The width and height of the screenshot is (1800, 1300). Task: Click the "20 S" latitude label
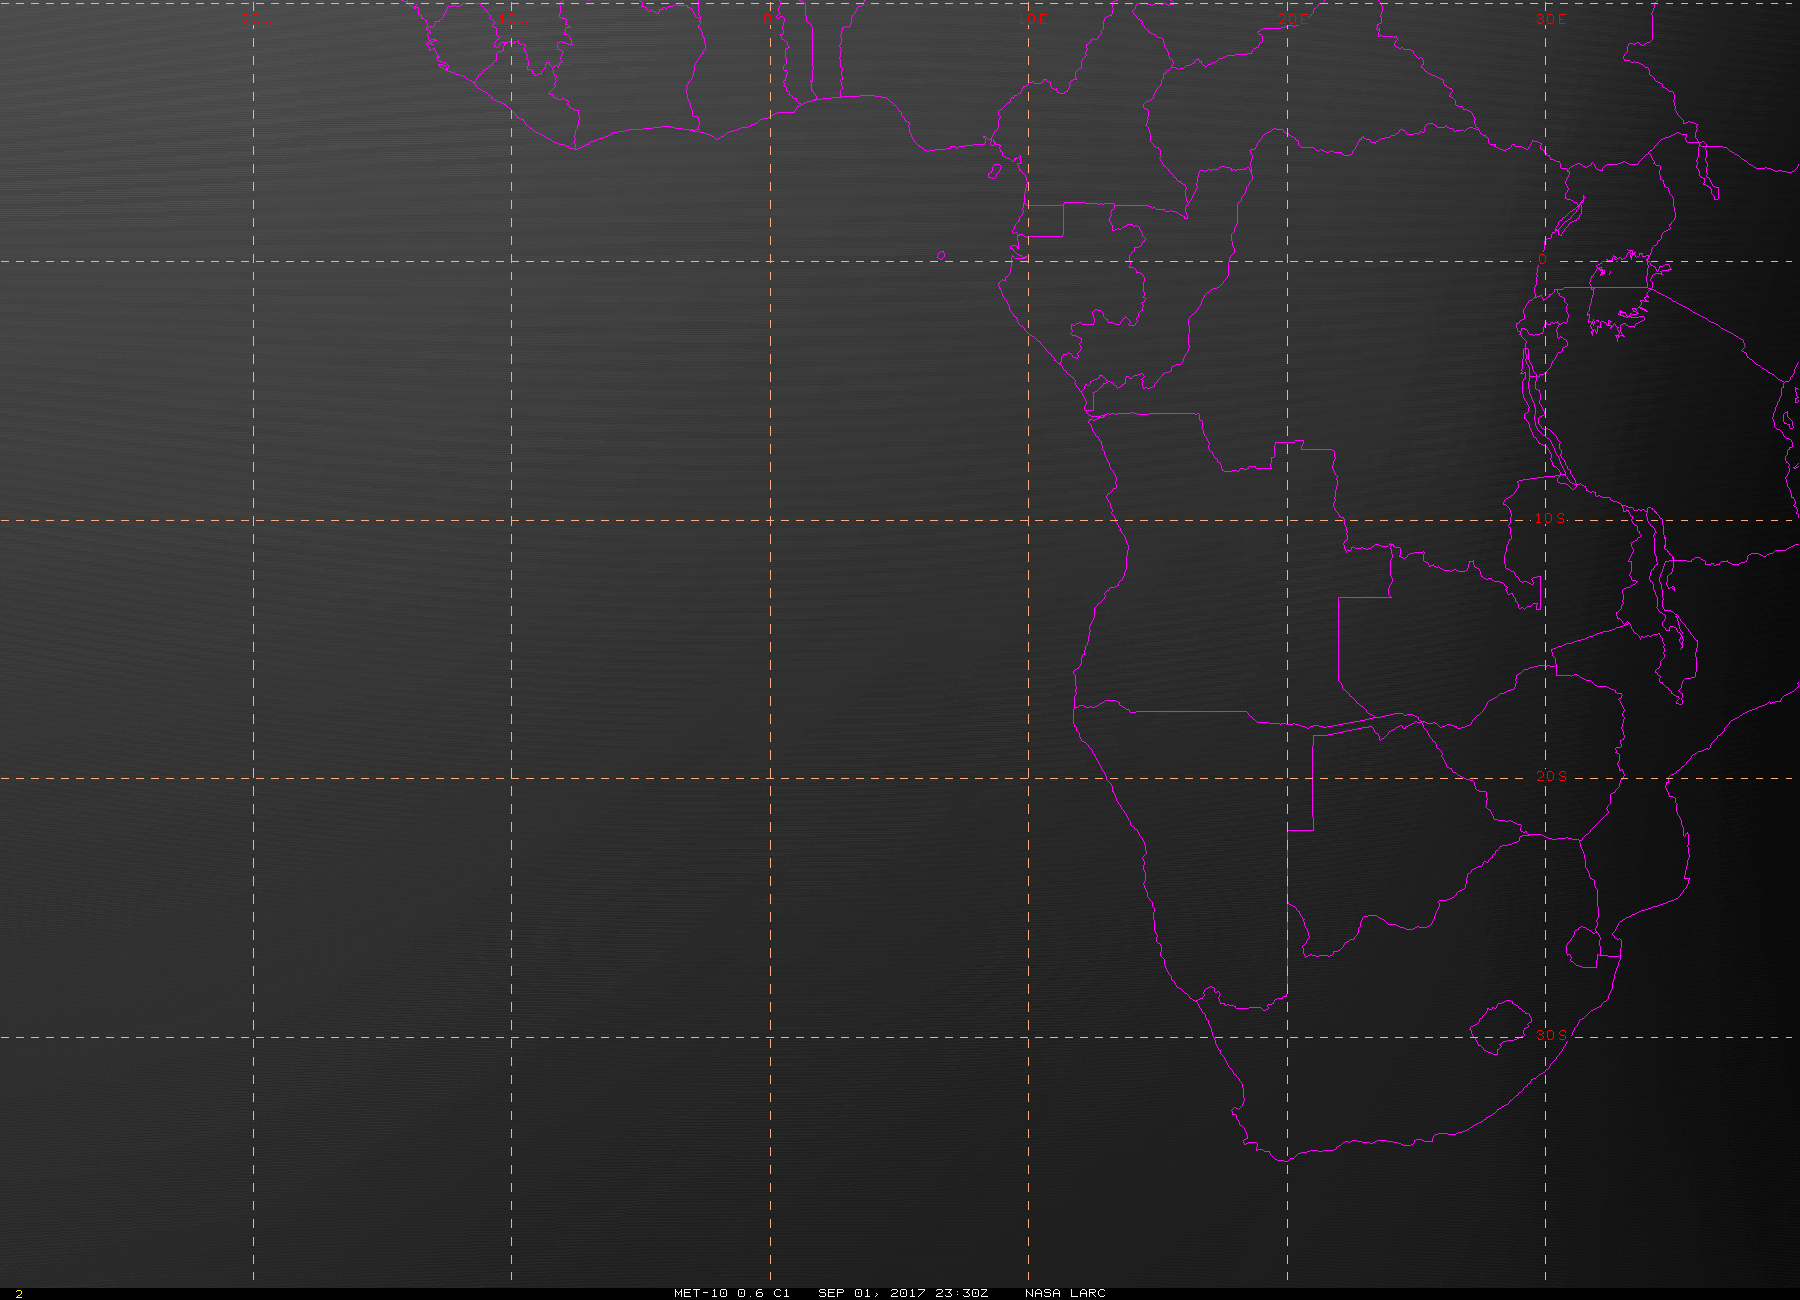(1551, 776)
